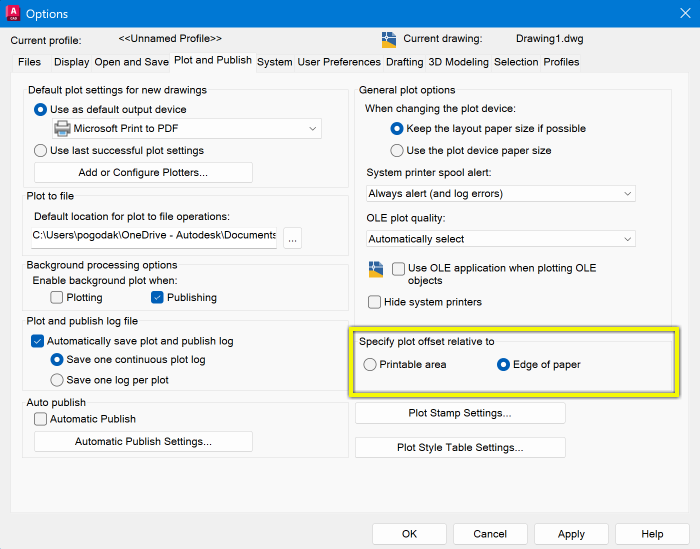The height and width of the screenshot is (549, 700).
Task: Close the Options dialog
Action: (685, 13)
